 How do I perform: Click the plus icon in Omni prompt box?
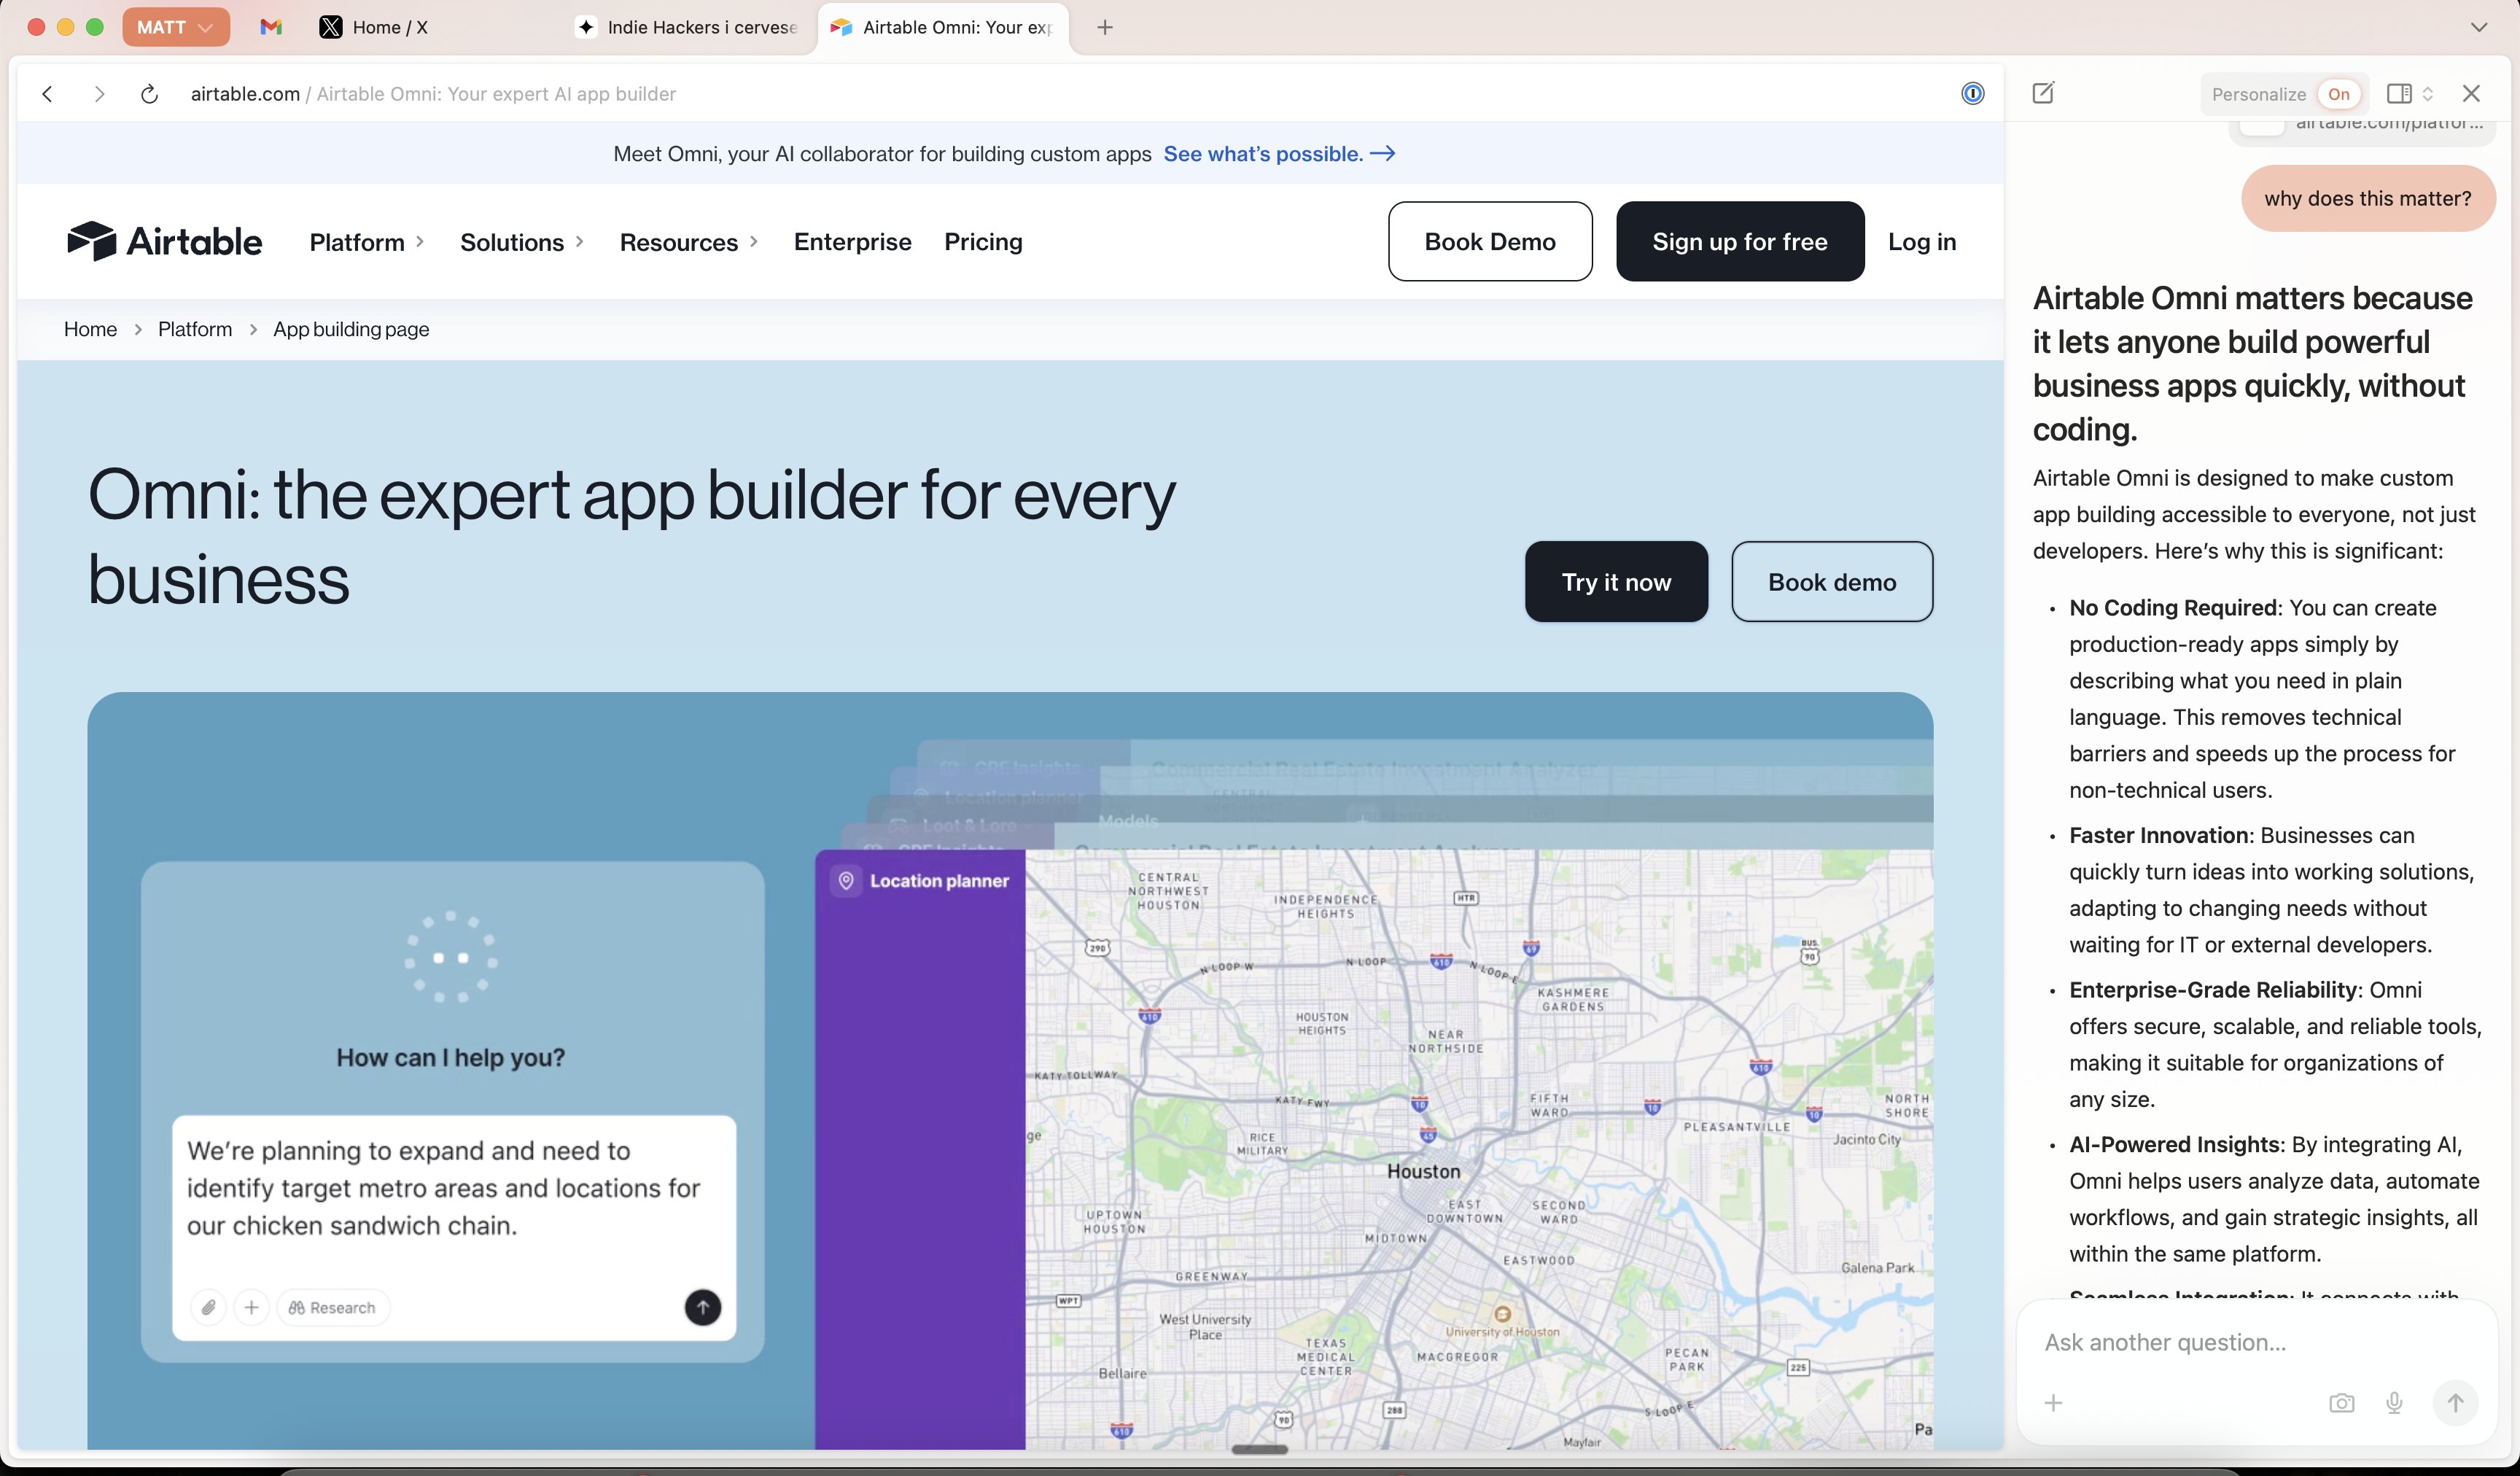tap(251, 1307)
